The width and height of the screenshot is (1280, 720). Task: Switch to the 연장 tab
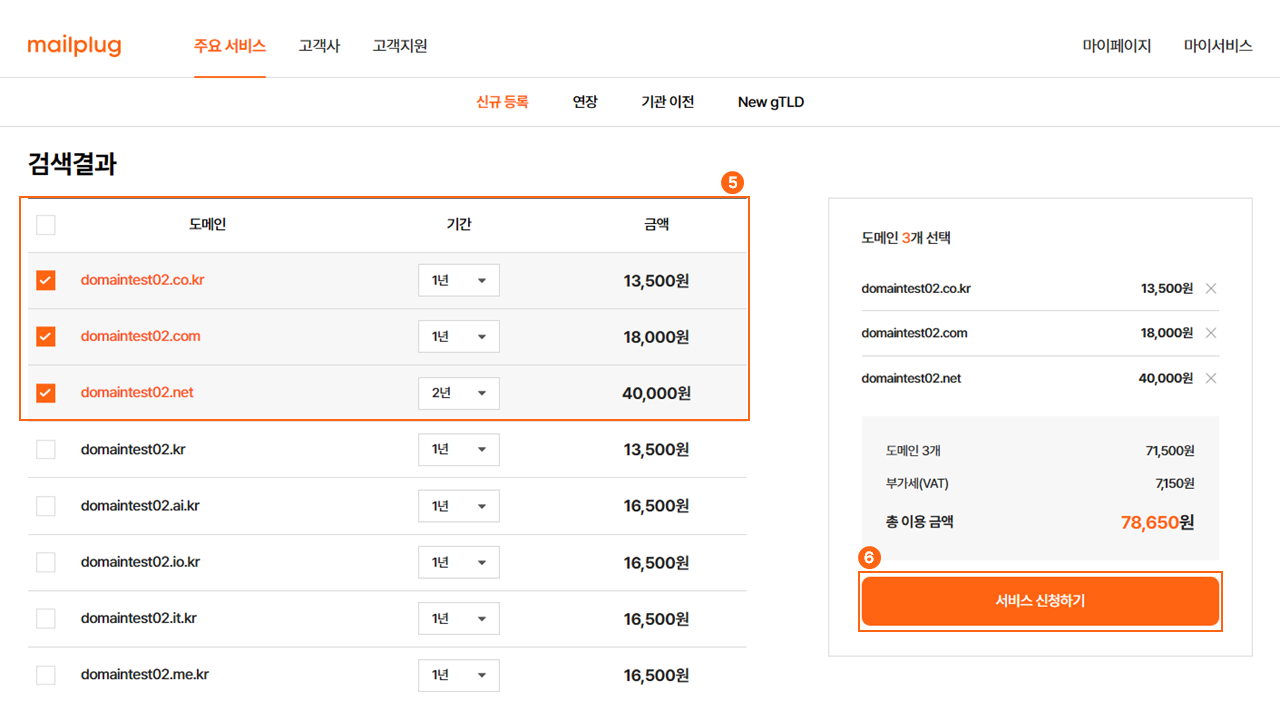pos(585,102)
